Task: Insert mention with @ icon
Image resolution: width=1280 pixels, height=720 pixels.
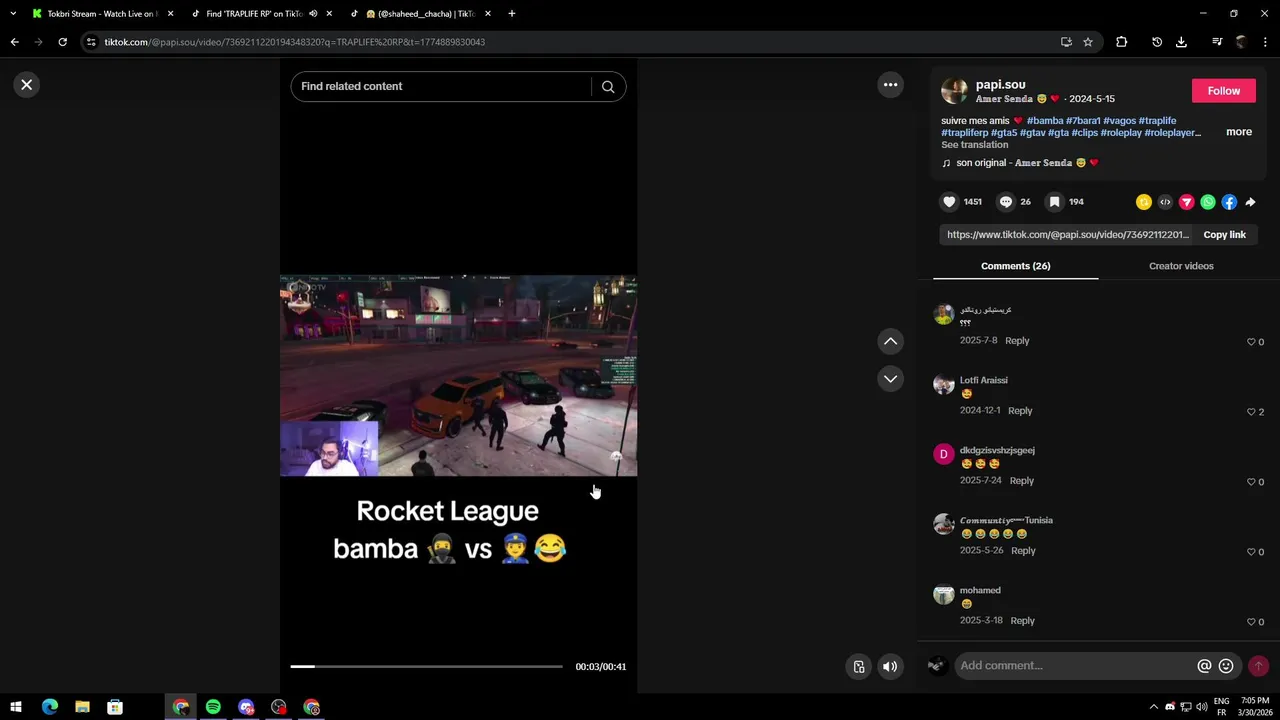Action: pyautogui.click(x=1204, y=666)
